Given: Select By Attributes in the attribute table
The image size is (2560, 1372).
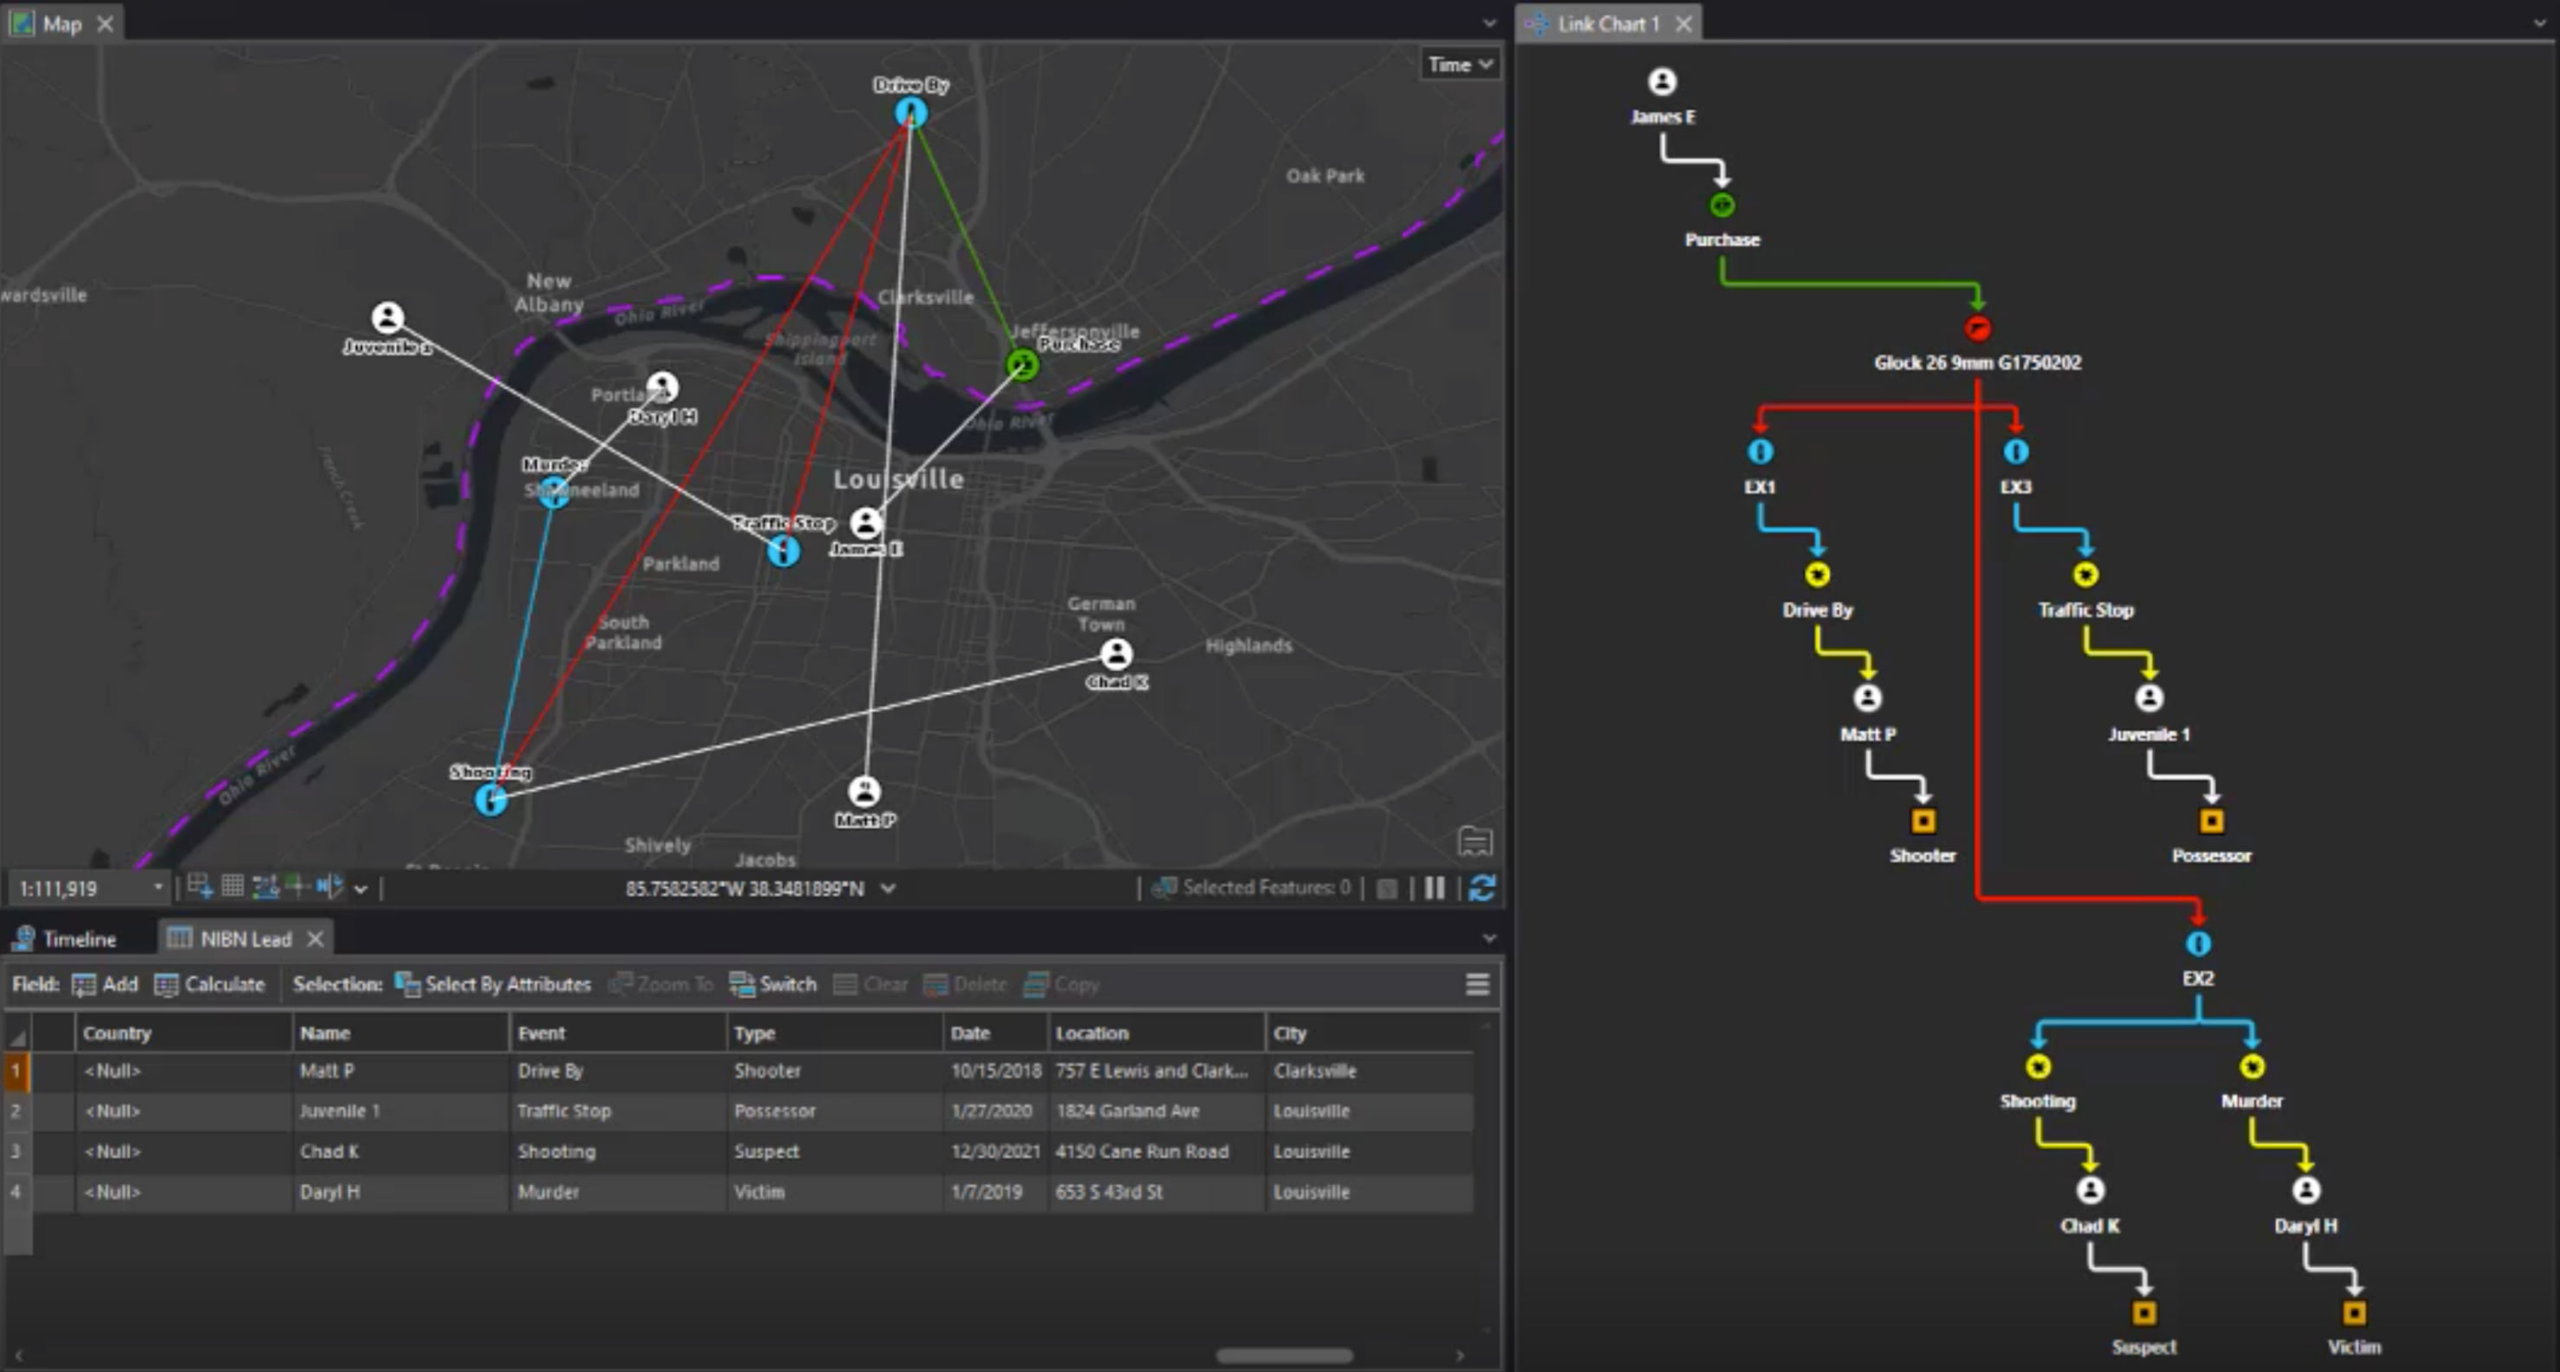Looking at the screenshot, I should (x=492, y=984).
